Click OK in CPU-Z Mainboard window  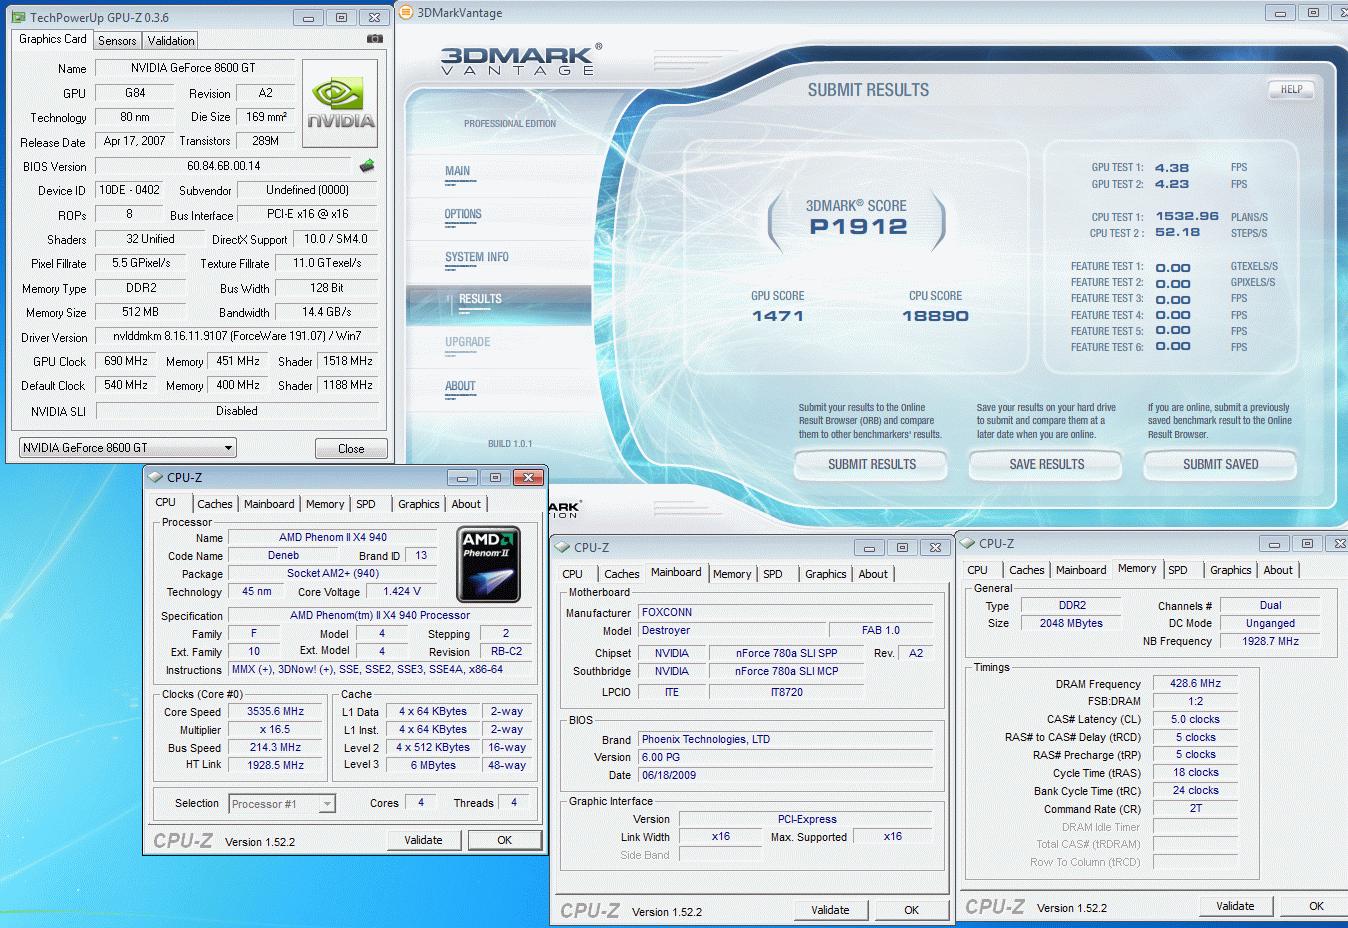[x=911, y=910]
